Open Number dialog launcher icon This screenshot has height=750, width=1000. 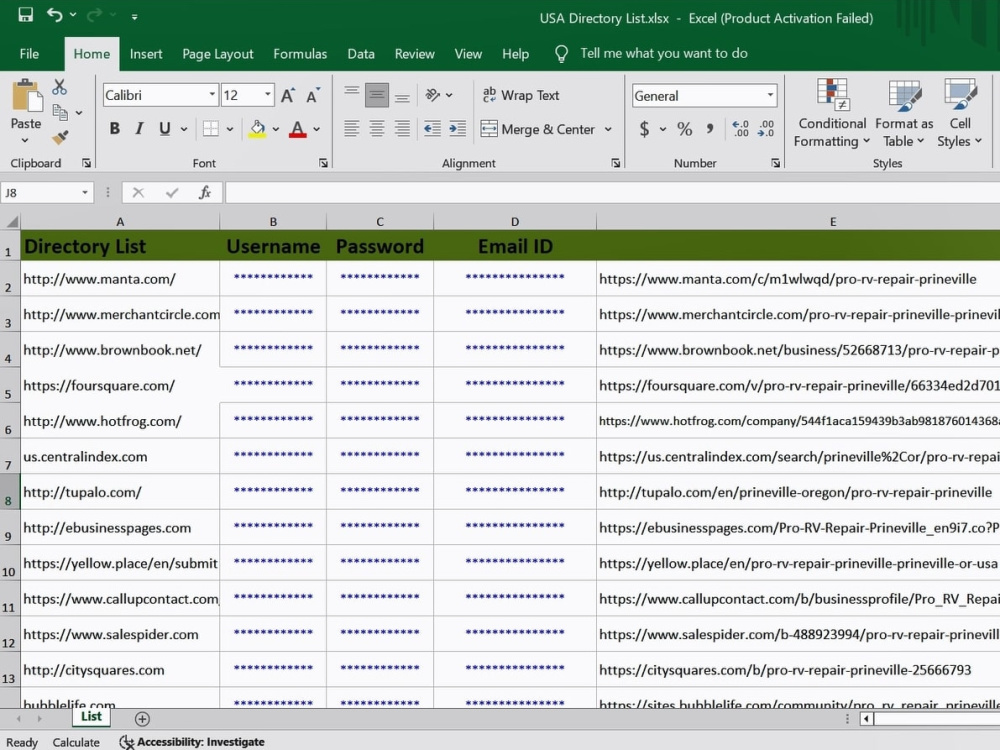tap(775, 163)
